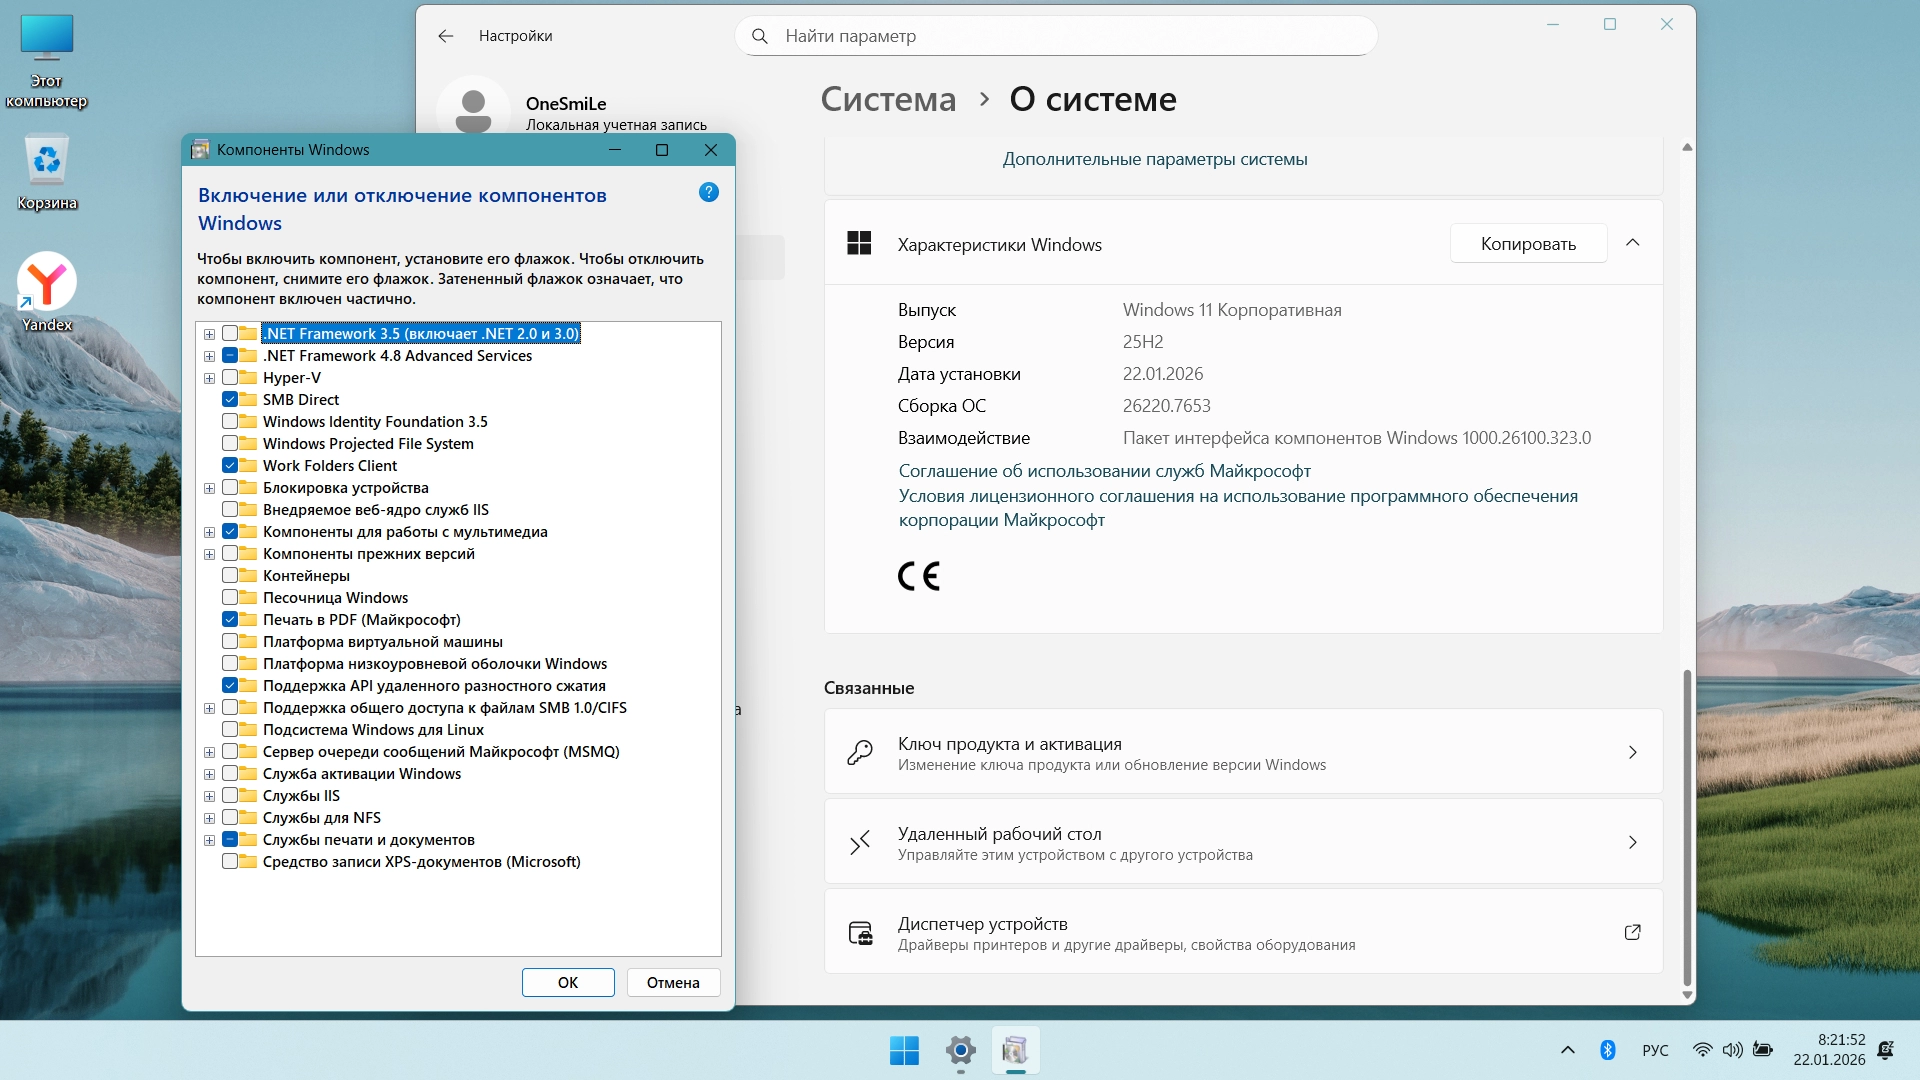Screen dimensions: 1920x1080
Task: Click the Bluetooth icon in the system tray
Action: point(1607,1050)
